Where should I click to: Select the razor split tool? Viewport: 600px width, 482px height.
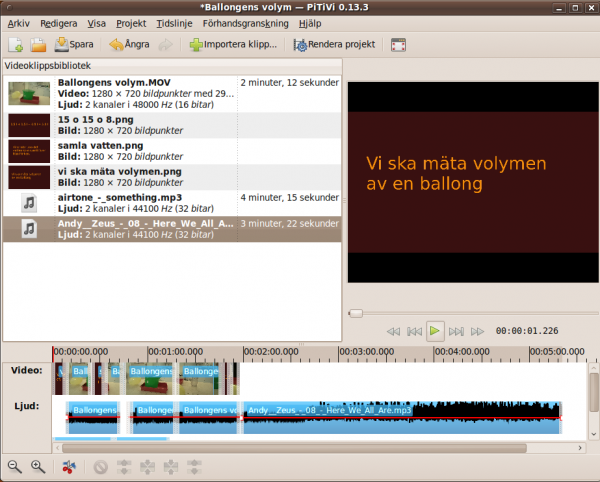click(68, 466)
